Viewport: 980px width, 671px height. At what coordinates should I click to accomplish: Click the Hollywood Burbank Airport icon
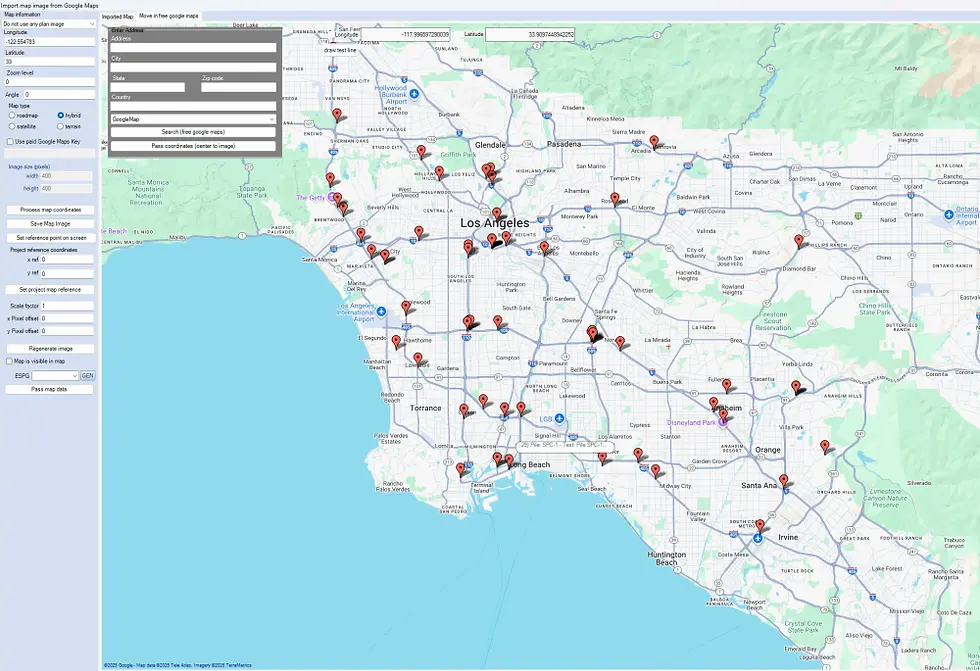414,94
